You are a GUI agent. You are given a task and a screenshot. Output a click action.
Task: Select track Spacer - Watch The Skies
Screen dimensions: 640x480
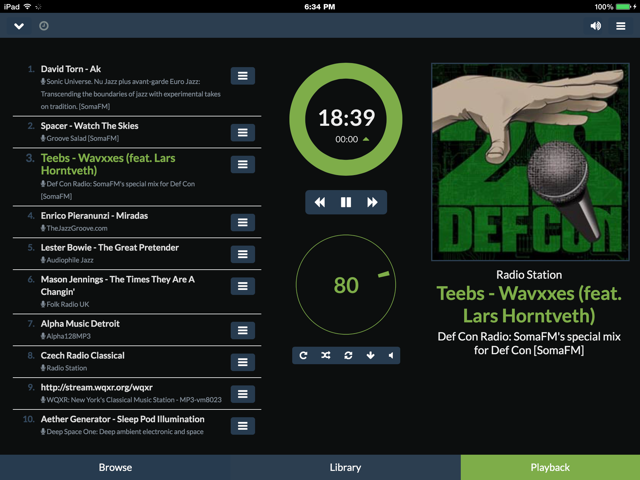coord(89,126)
